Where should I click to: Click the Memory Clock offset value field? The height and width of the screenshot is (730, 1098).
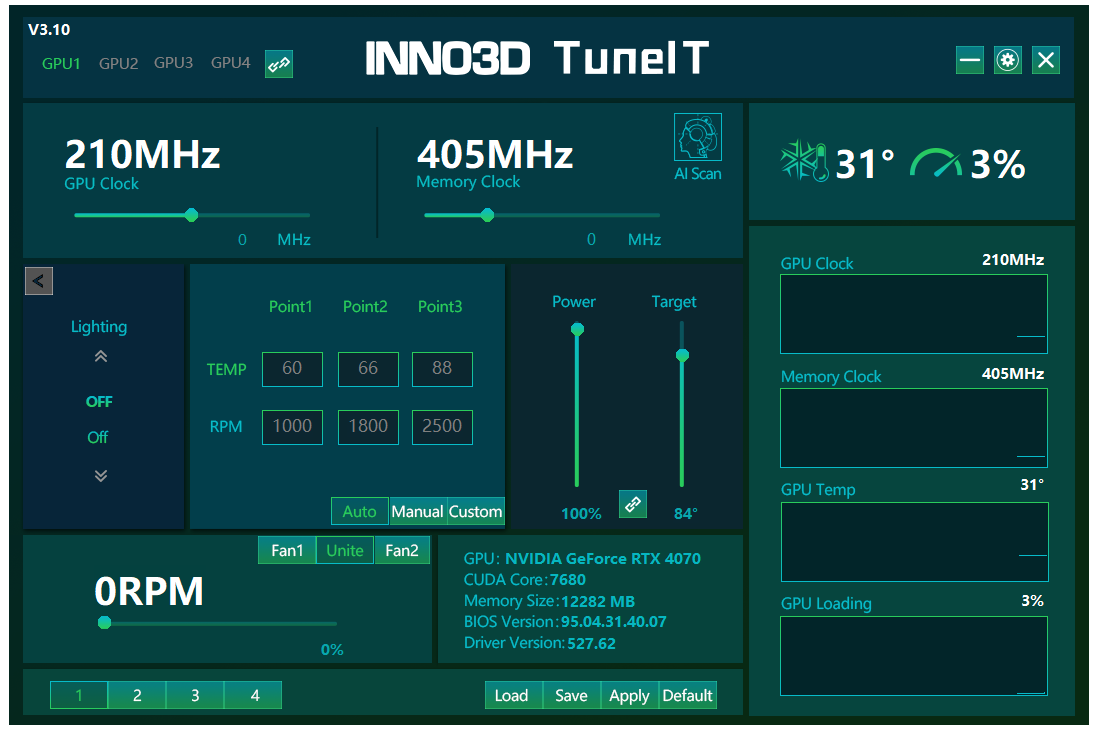click(592, 240)
